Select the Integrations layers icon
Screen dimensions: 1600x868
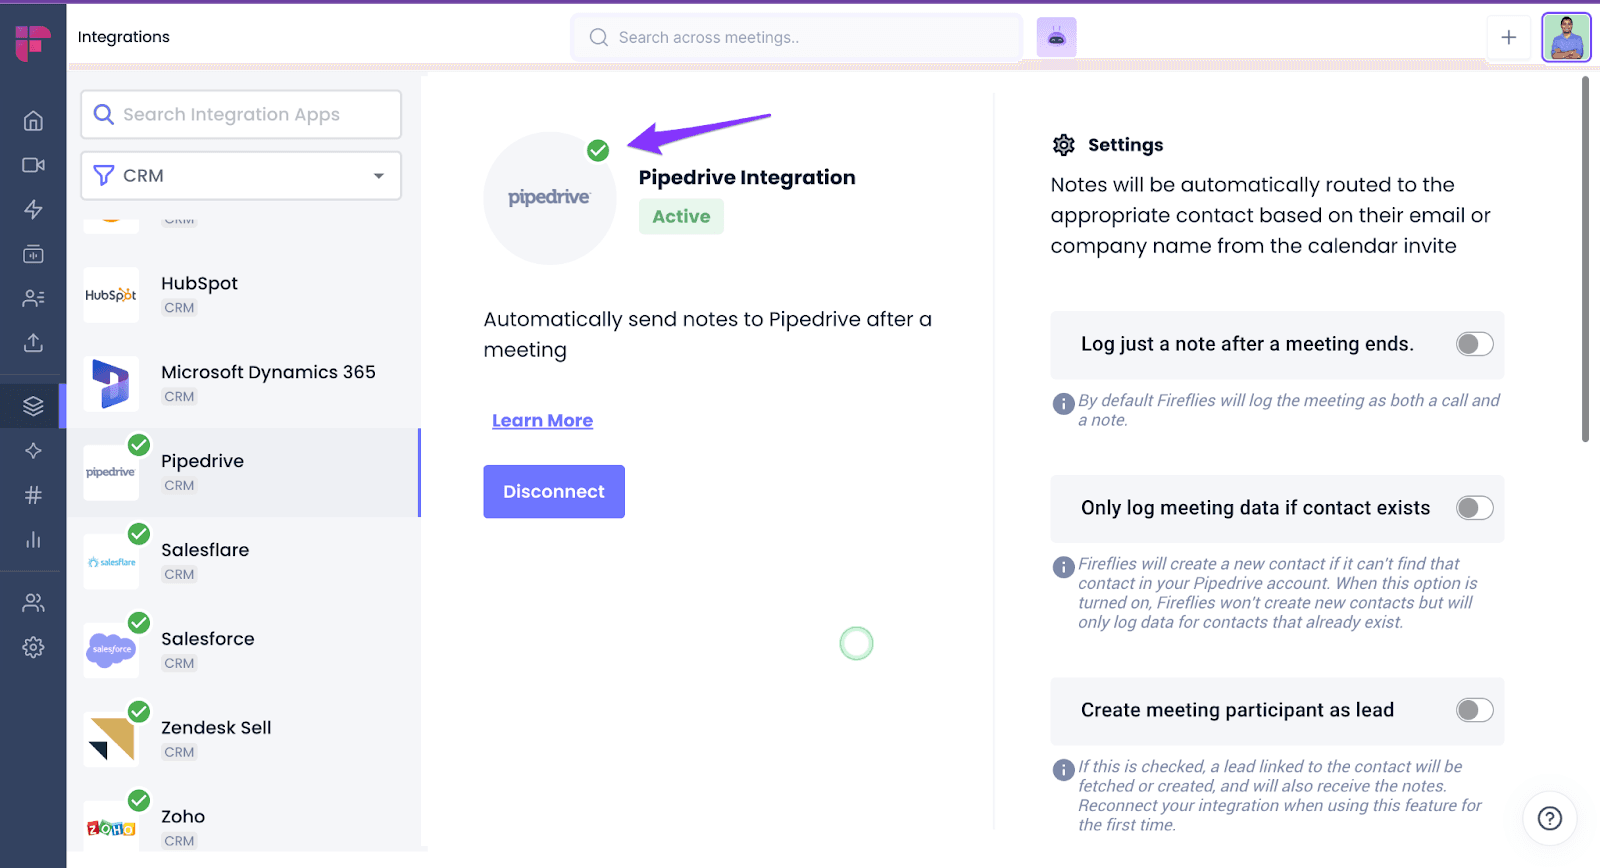click(x=33, y=406)
